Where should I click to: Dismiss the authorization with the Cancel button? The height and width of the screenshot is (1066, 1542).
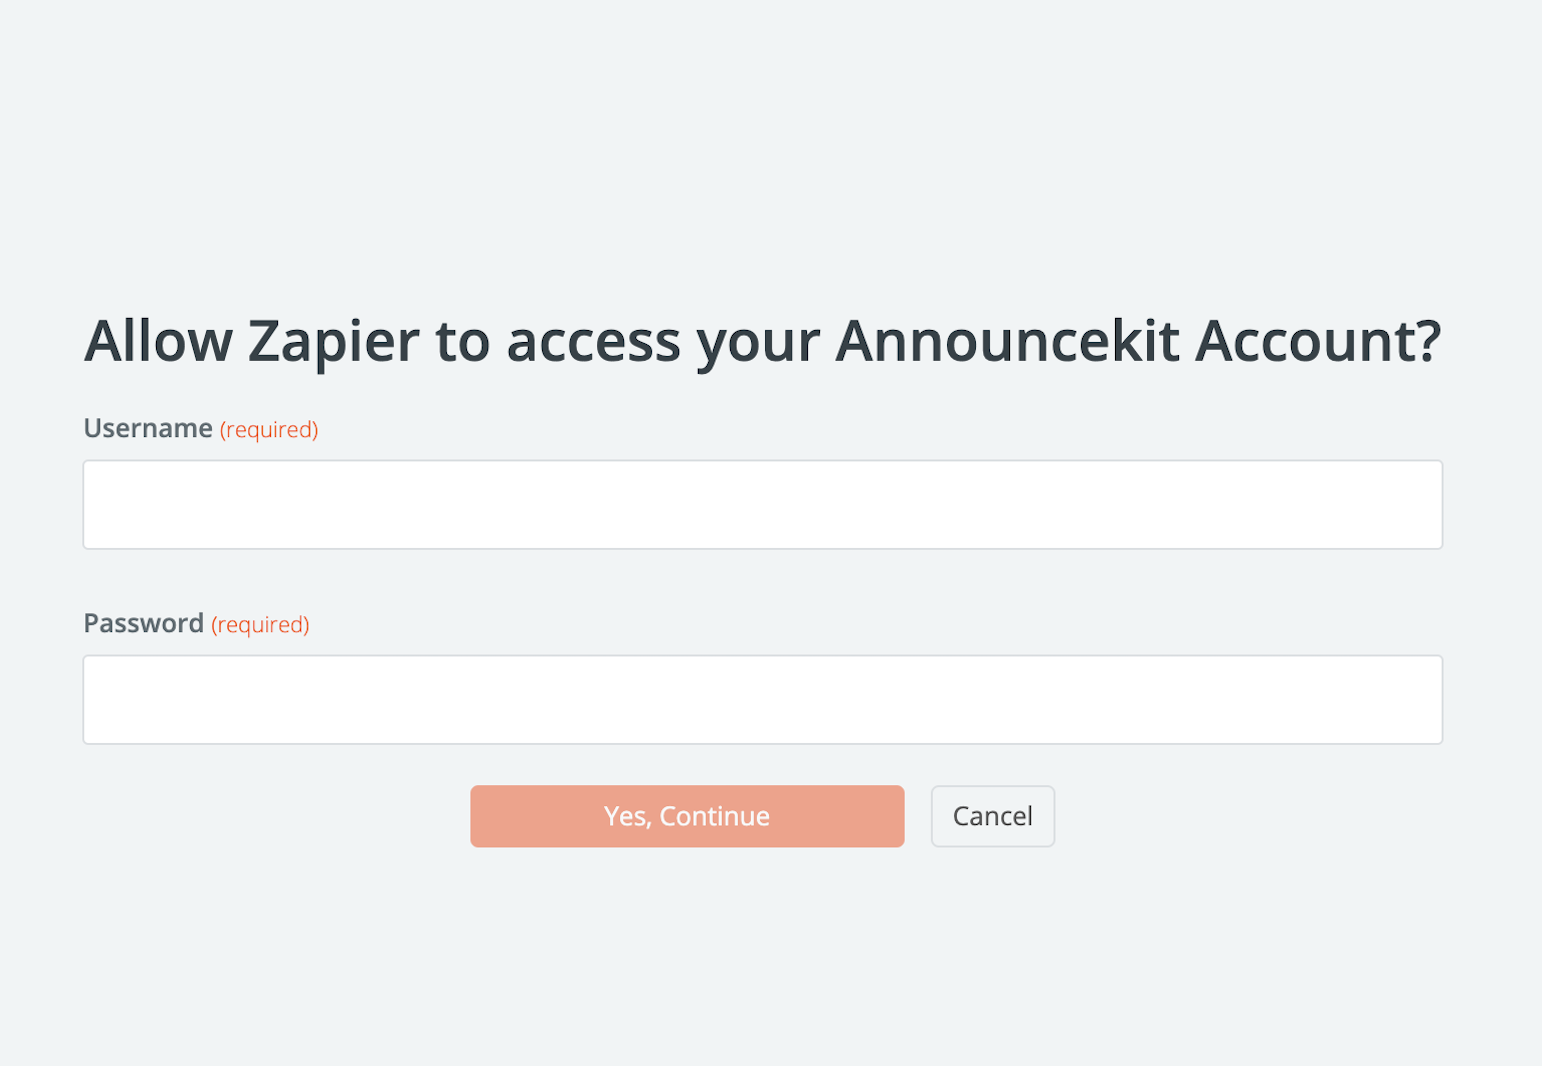(992, 816)
